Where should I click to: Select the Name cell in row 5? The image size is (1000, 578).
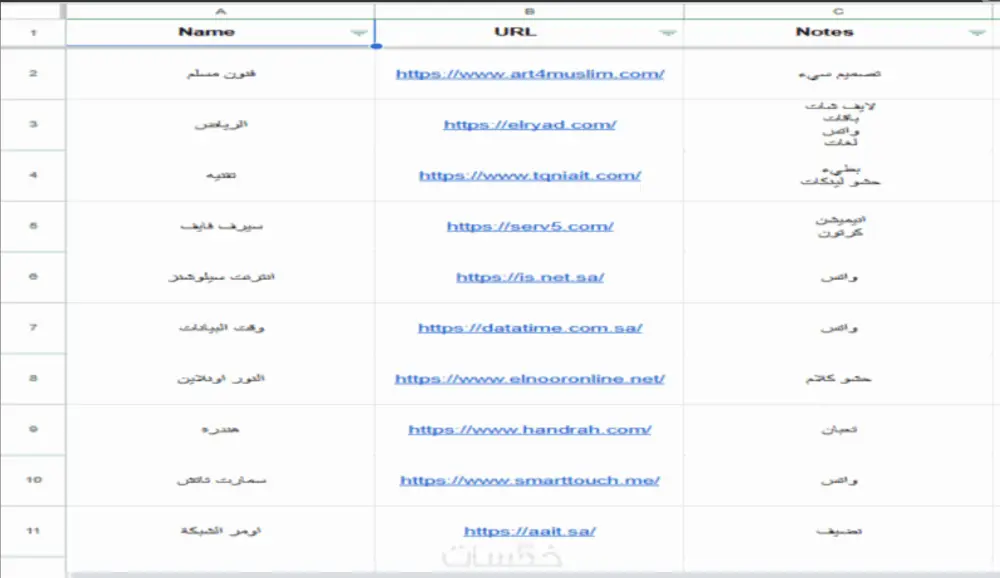(x=221, y=225)
